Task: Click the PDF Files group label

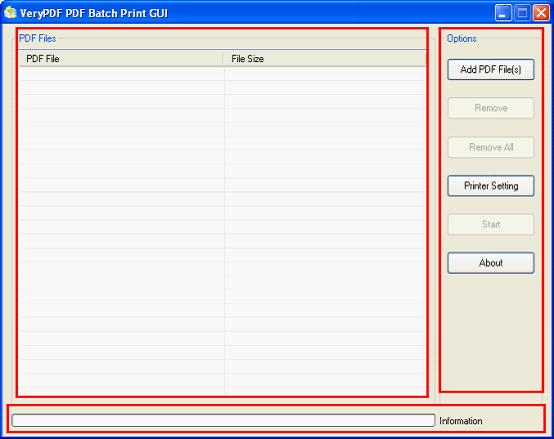Action: [37, 38]
